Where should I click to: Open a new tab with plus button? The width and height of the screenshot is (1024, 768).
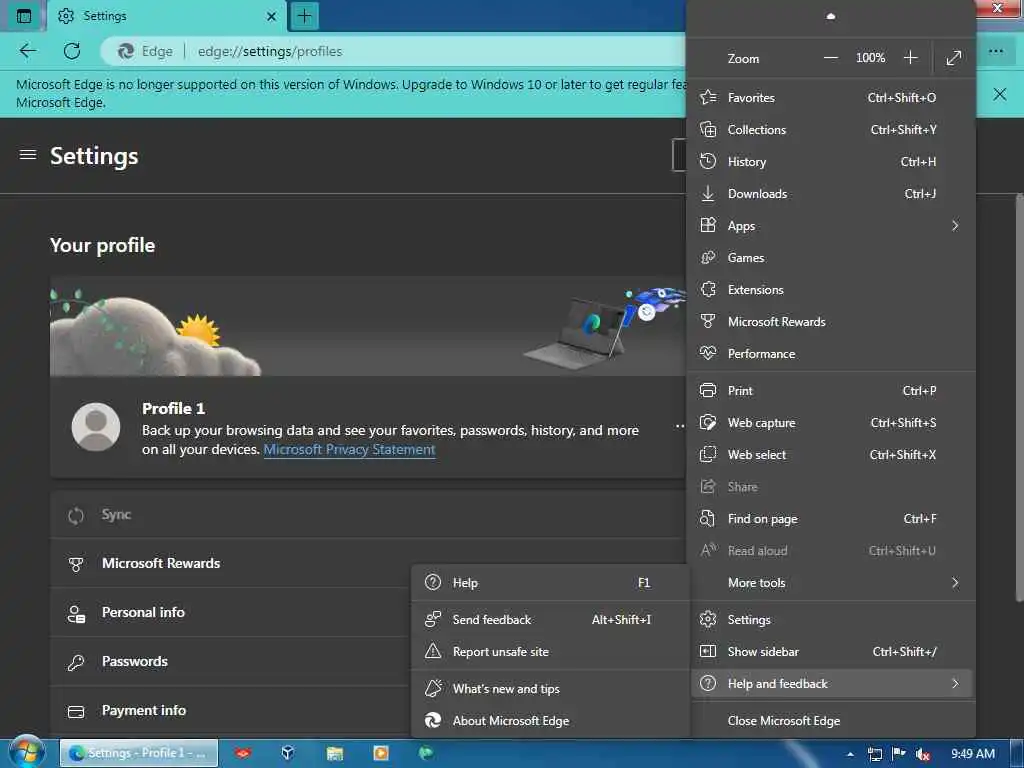[x=304, y=16]
